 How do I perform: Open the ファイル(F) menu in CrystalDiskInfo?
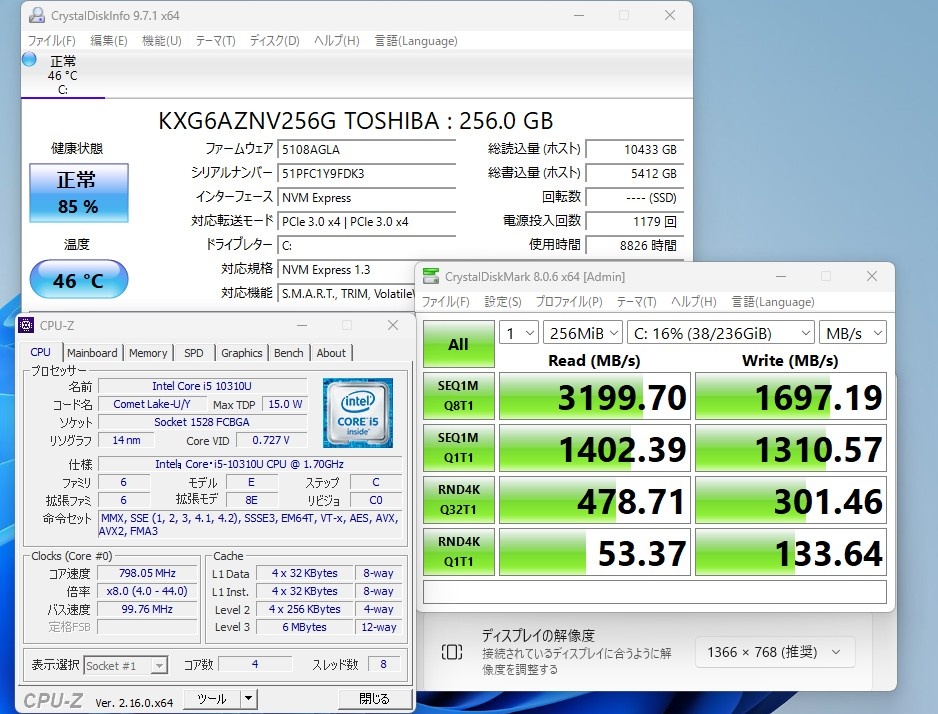click(x=51, y=41)
